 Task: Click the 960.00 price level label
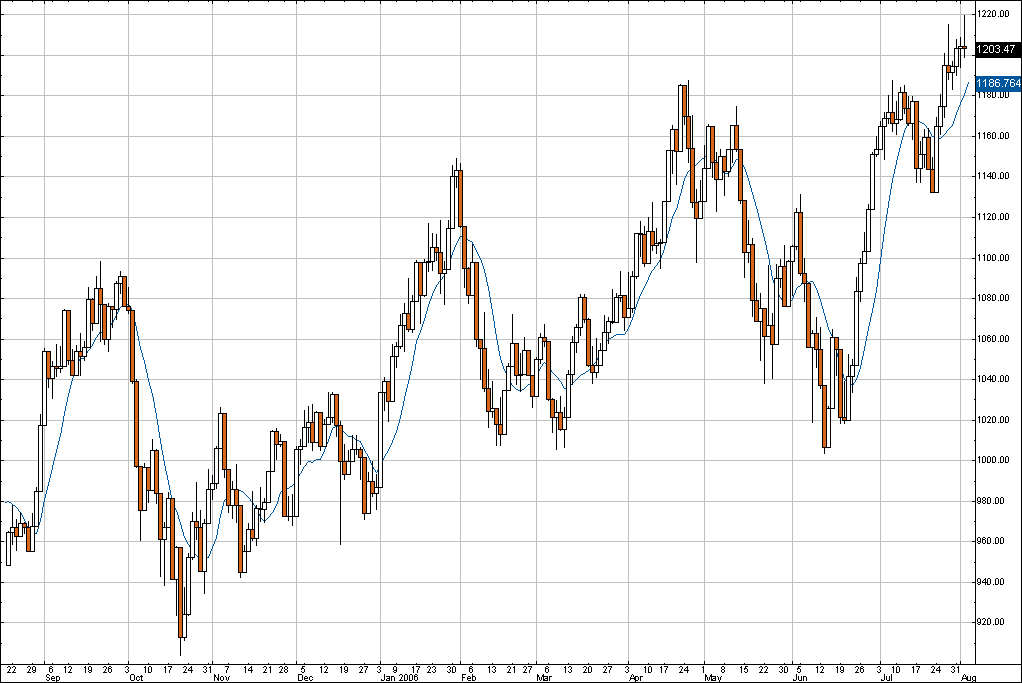(x=992, y=542)
